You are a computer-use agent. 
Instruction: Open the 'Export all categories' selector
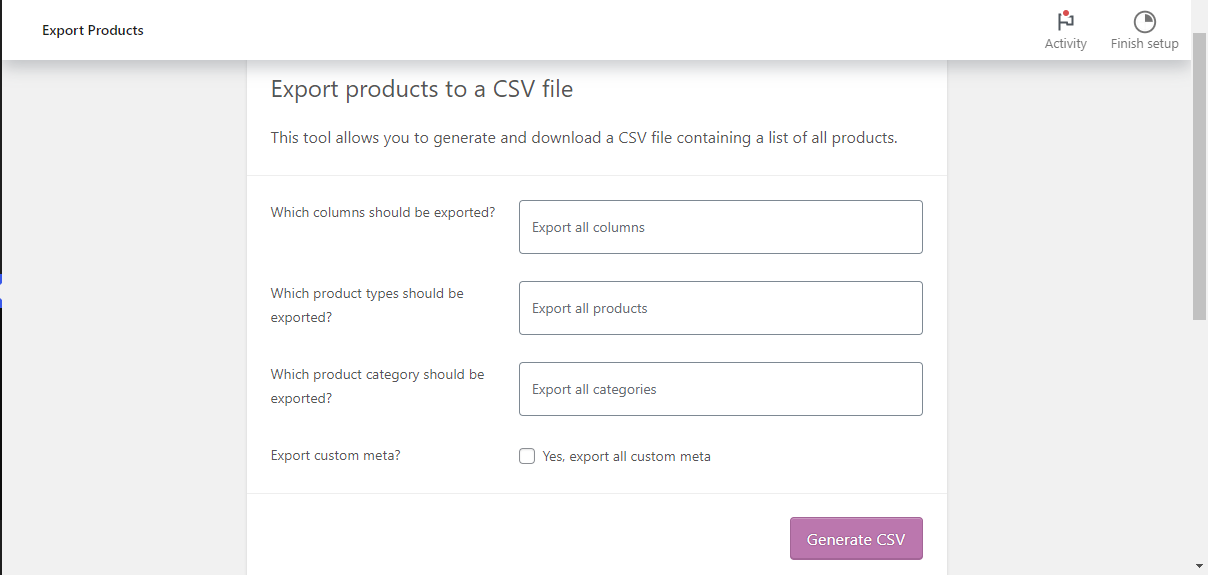pos(720,389)
